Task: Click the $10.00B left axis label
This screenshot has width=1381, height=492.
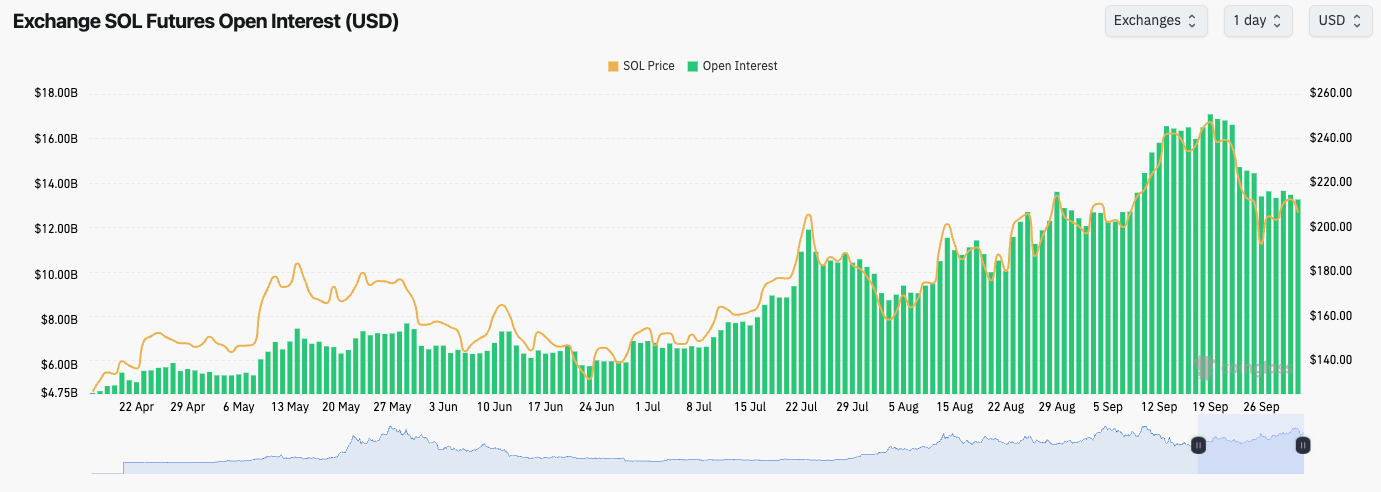Action: (x=55, y=274)
